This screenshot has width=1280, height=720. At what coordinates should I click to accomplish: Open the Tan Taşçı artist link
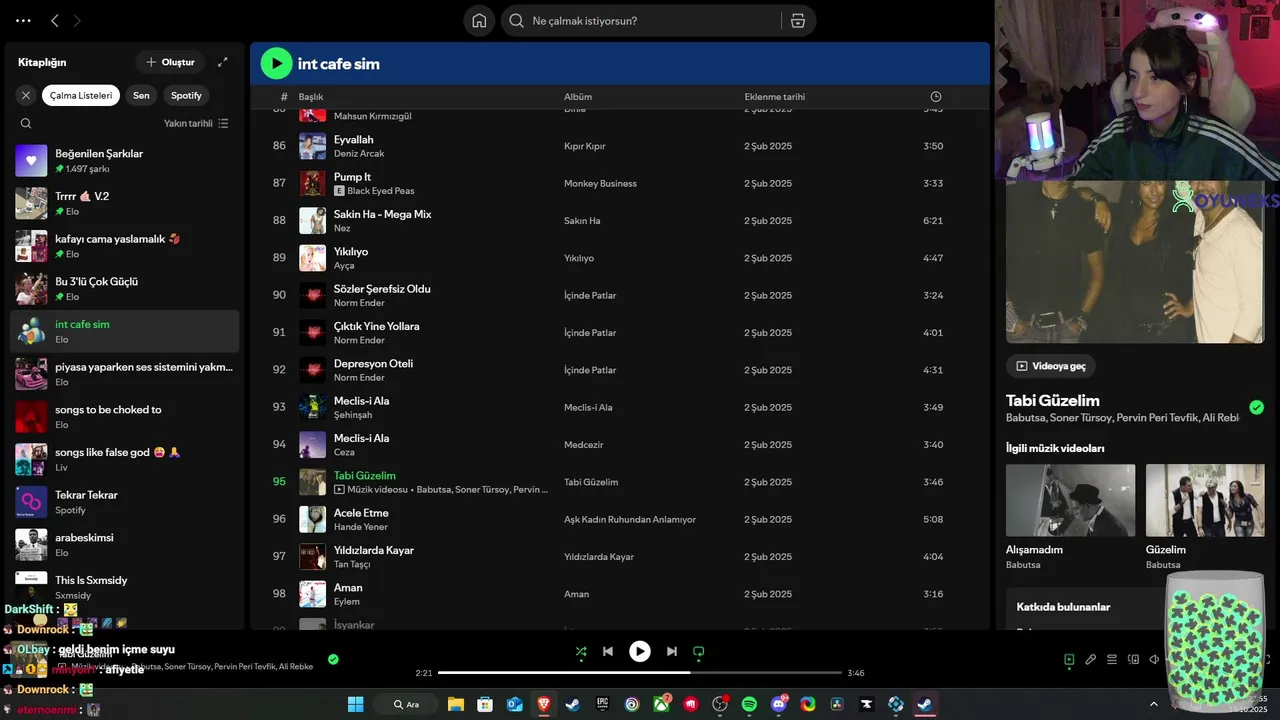(x=352, y=564)
